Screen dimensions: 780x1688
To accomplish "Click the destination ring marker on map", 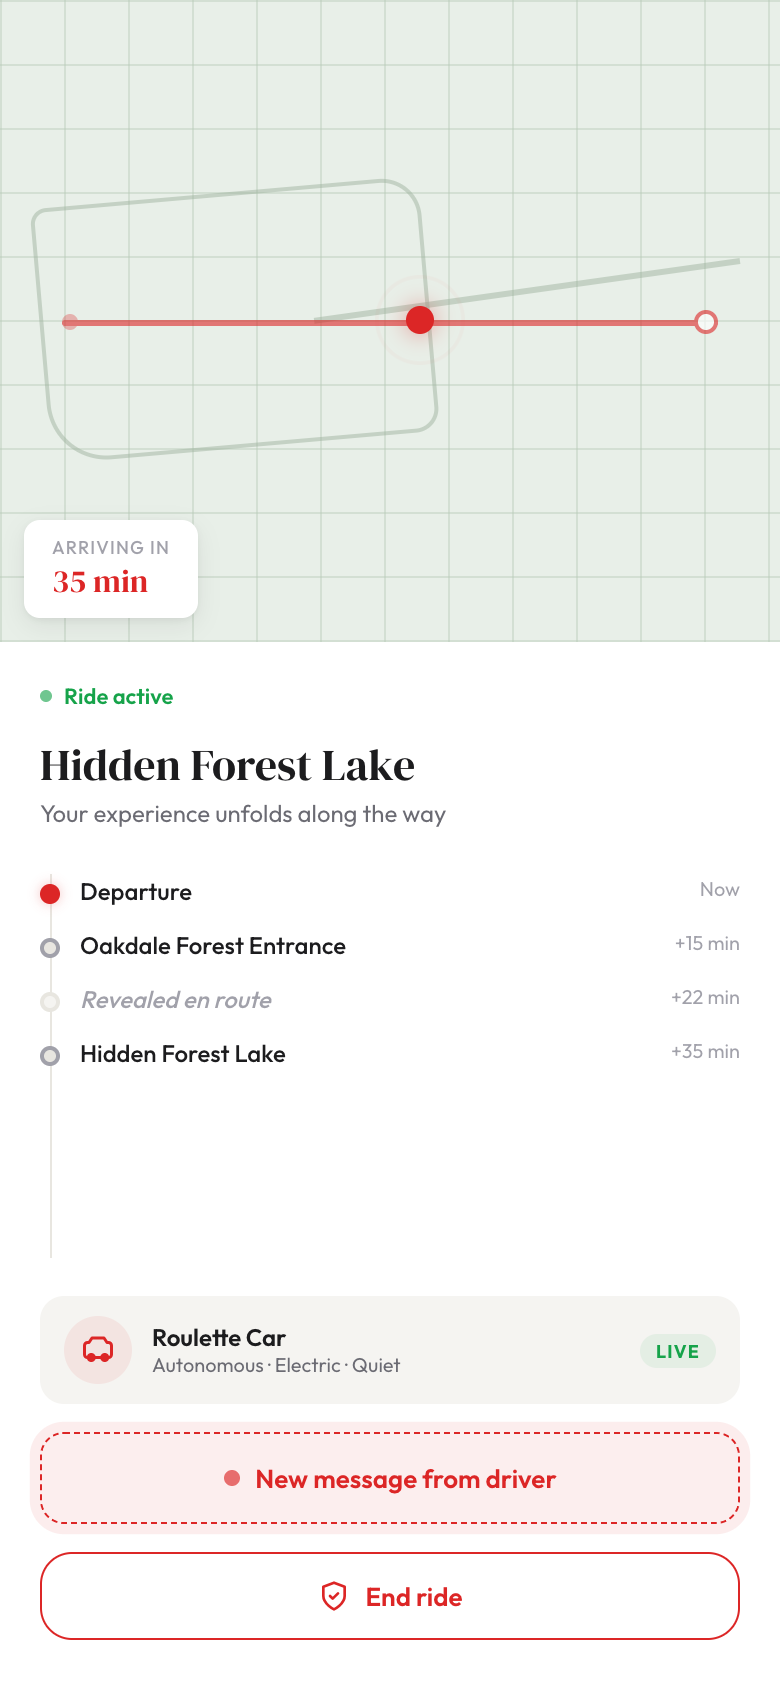I will pos(706,322).
